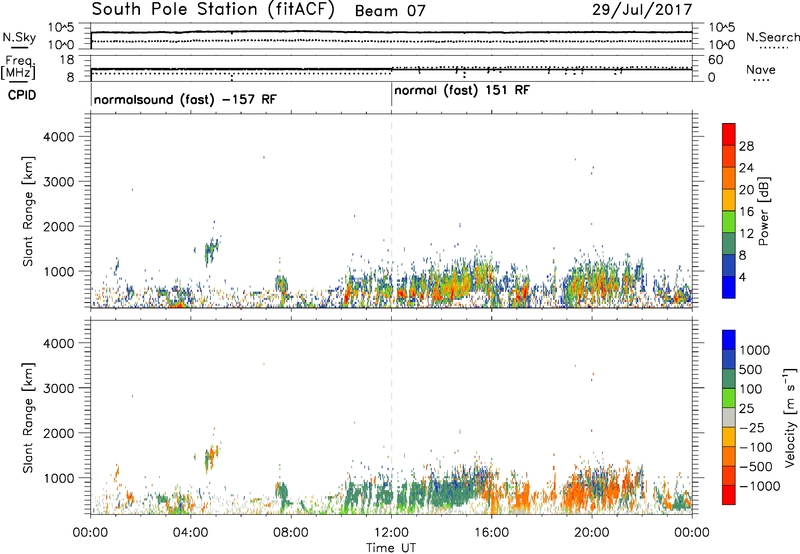Click the dotted line sample under "N.Search"
This screenshot has width=800, height=554.
point(773,48)
